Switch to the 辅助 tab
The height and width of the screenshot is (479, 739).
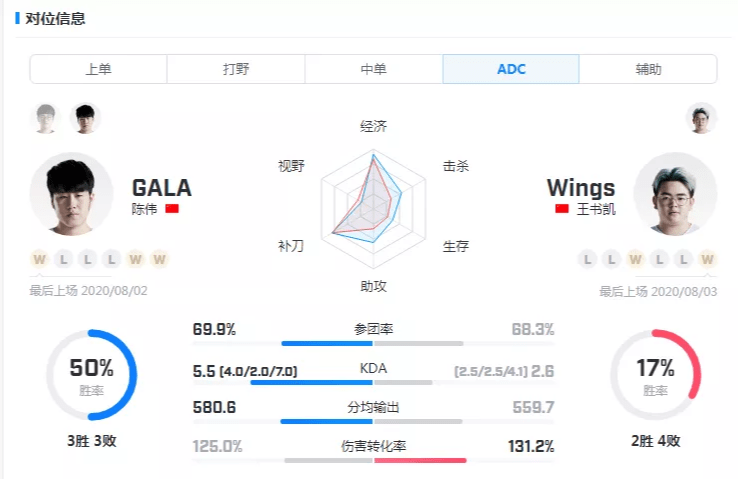[648, 69]
